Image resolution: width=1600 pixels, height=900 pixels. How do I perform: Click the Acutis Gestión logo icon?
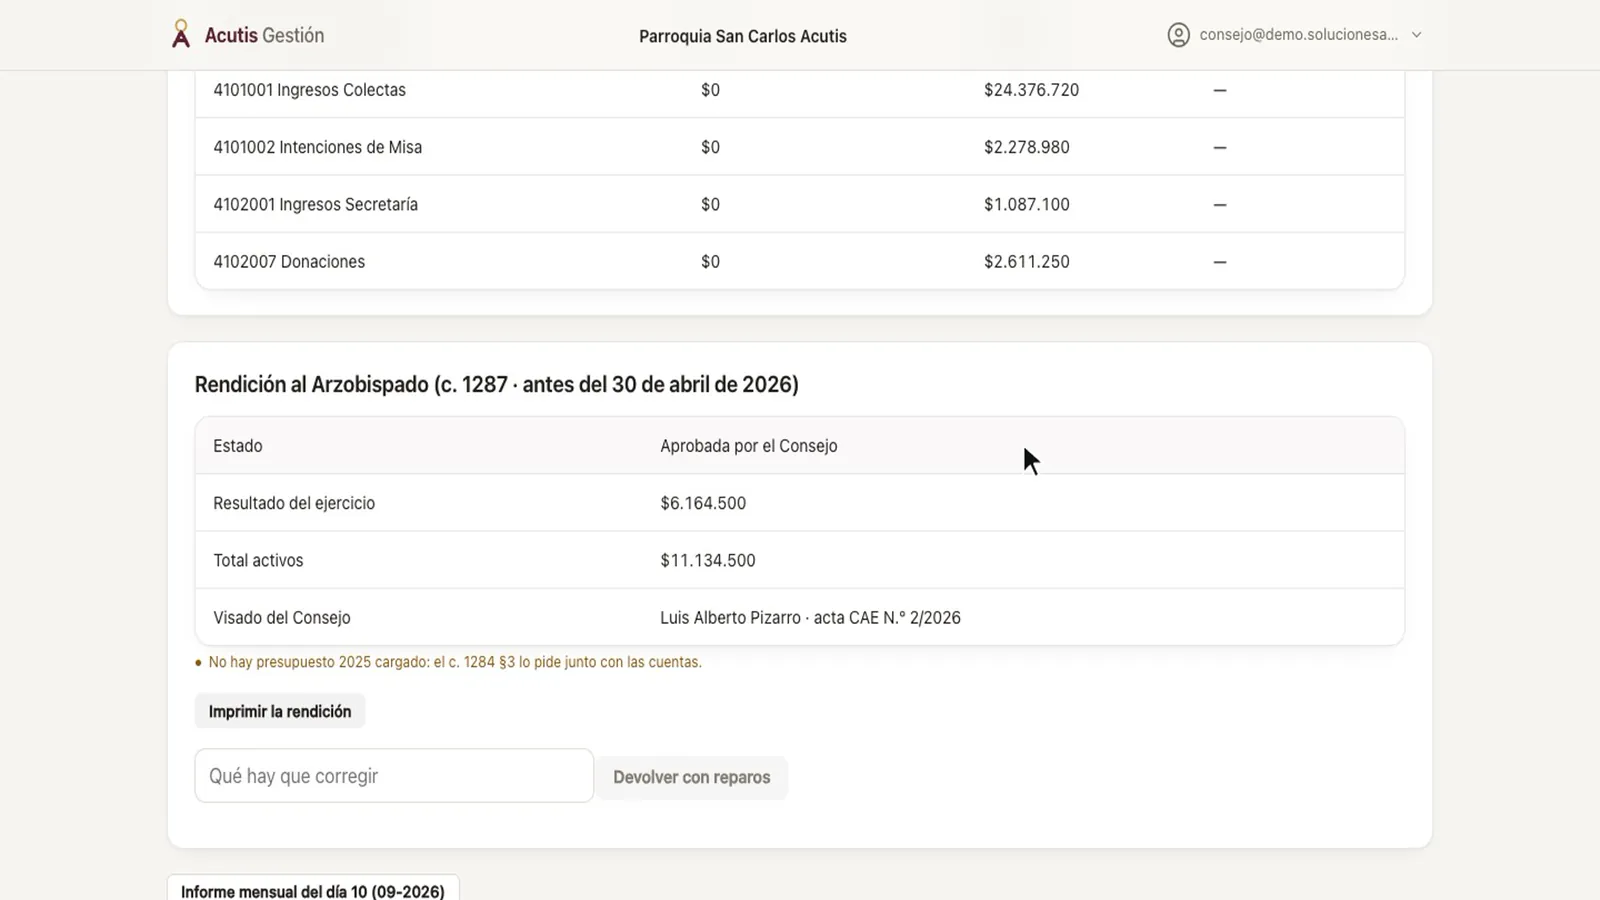[181, 34]
